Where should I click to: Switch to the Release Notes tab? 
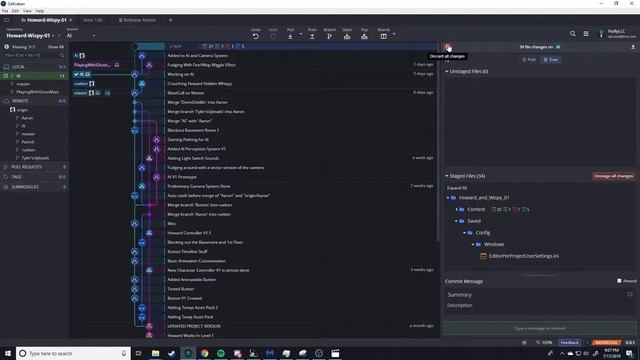(138, 20)
